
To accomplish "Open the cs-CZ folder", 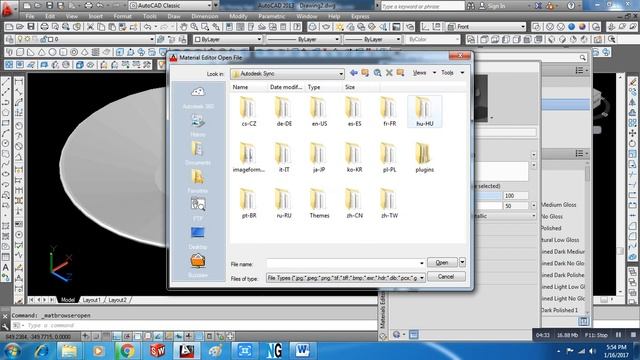I will click(249, 111).
